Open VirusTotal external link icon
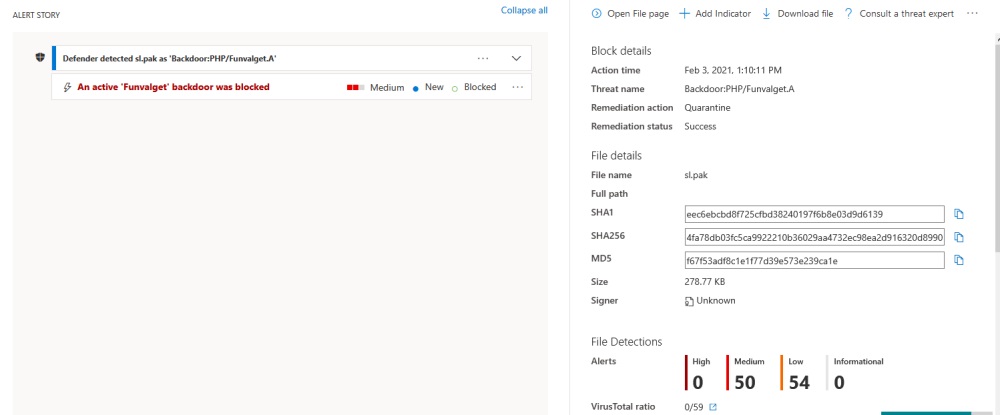Screen dimensions: 1000x415 point(713,407)
